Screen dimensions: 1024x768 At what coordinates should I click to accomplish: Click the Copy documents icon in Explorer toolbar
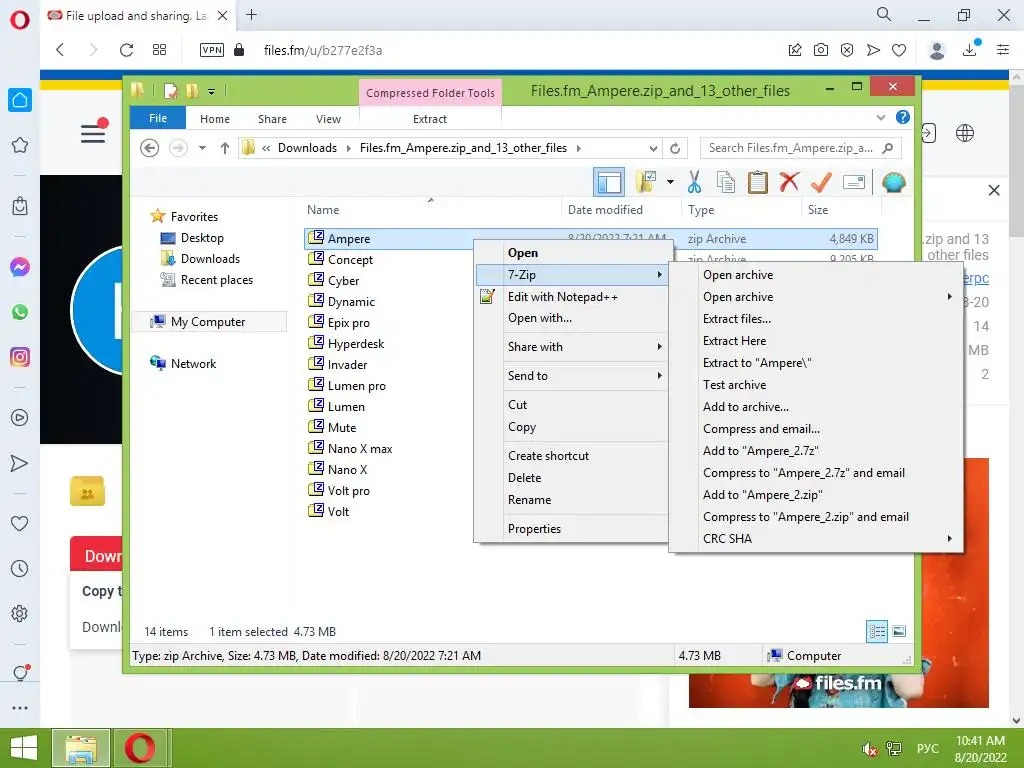point(726,182)
